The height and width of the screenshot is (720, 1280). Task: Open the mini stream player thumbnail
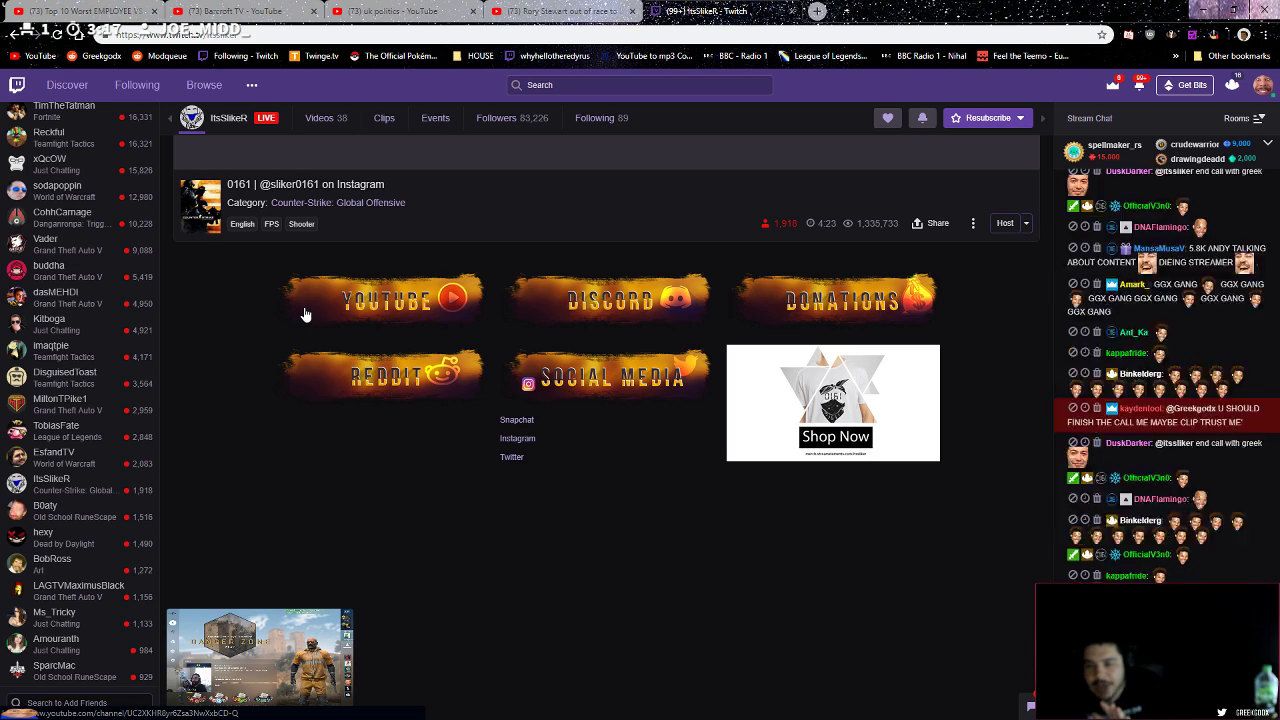coord(260,657)
